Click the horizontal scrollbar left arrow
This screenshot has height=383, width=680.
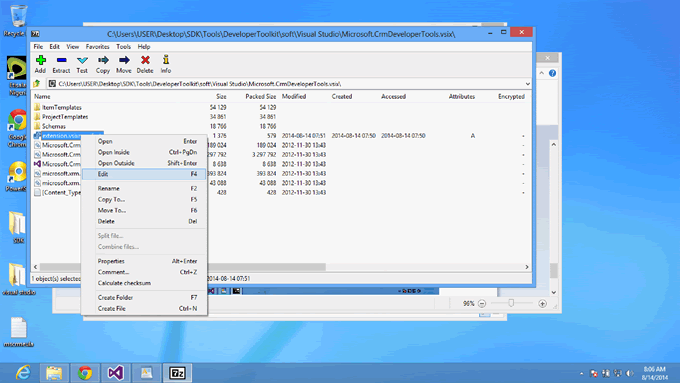click(x=36, y=267)
